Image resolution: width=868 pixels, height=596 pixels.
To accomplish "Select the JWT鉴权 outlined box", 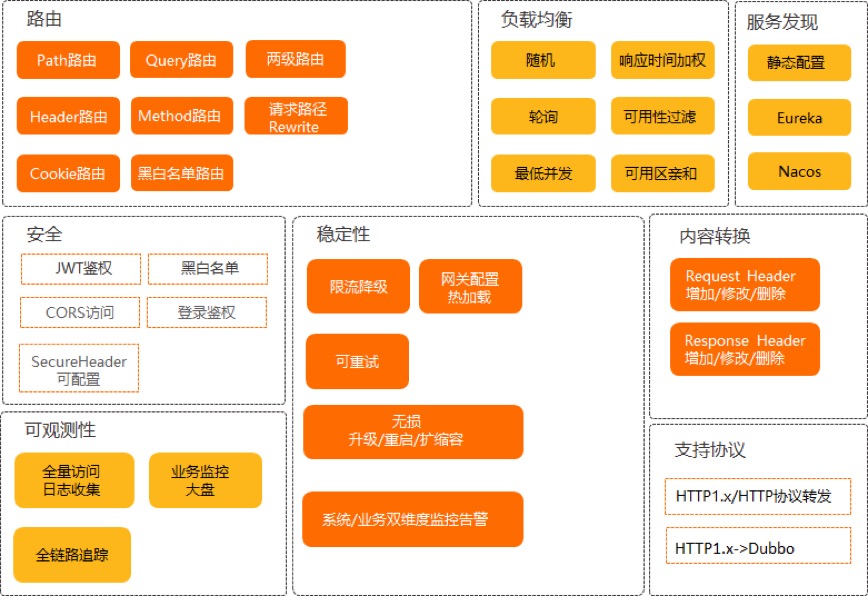I will click(84, 269).
